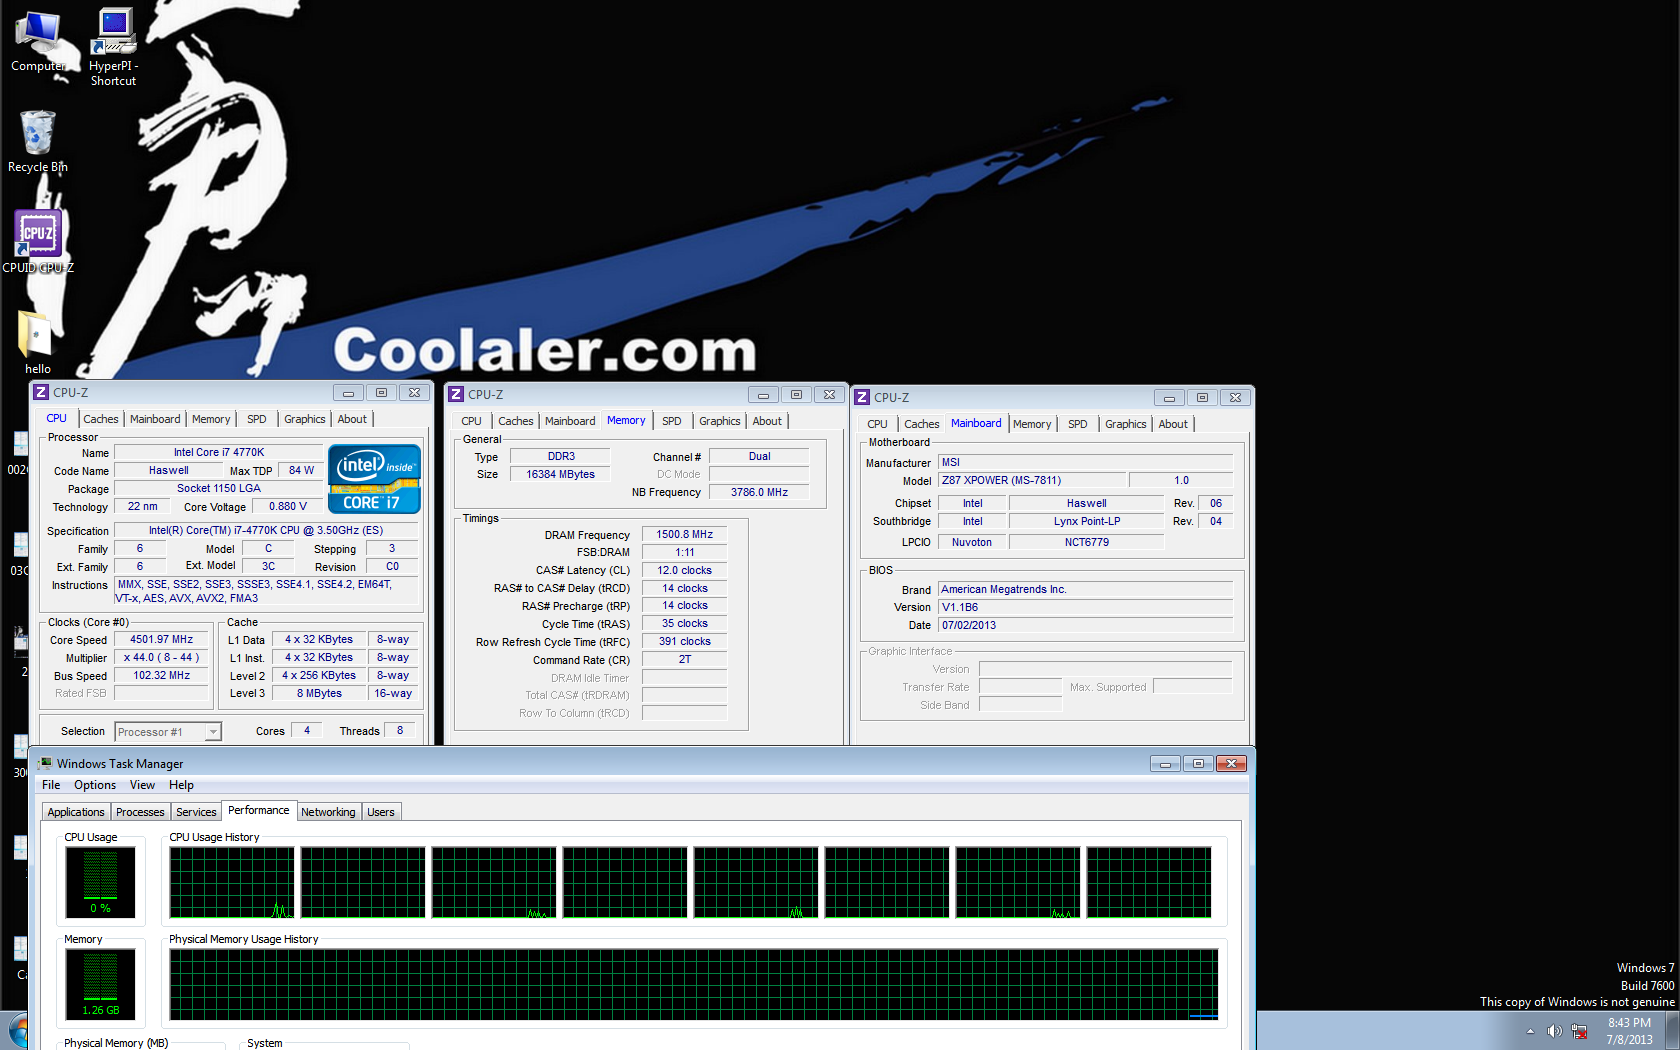
Task: Open the View menu in Task Manager
Action: tap(142, 785)
